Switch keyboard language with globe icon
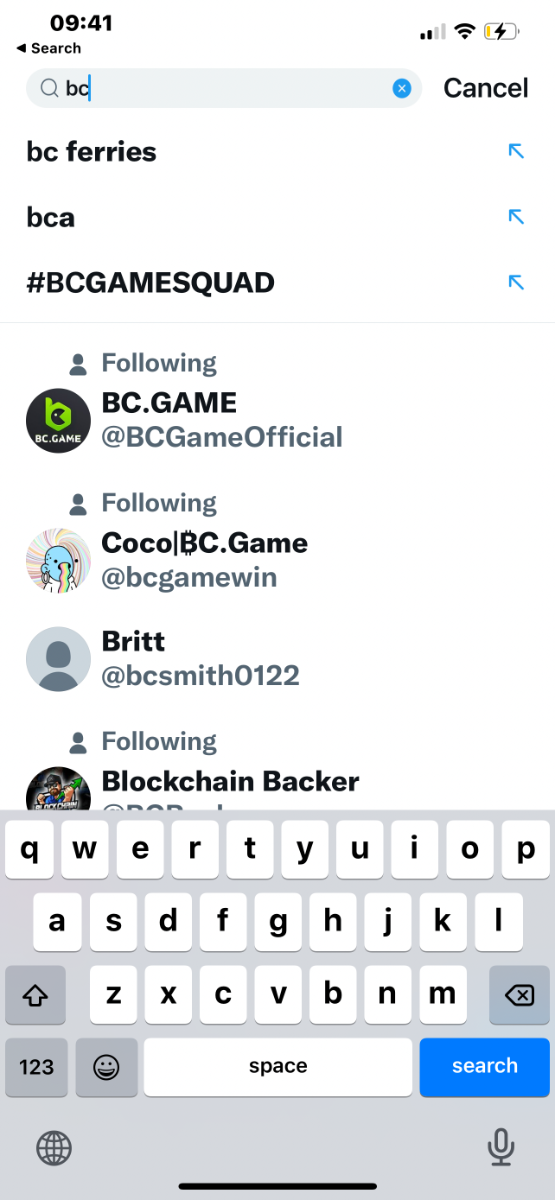 [x=55, y=1148]
